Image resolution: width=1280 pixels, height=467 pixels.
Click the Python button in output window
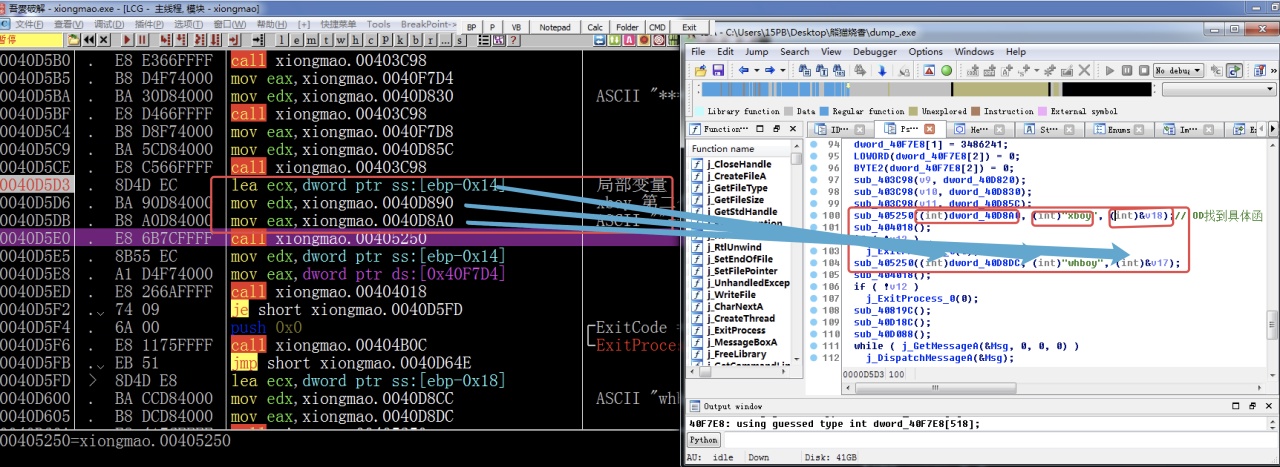coord(703,440)
